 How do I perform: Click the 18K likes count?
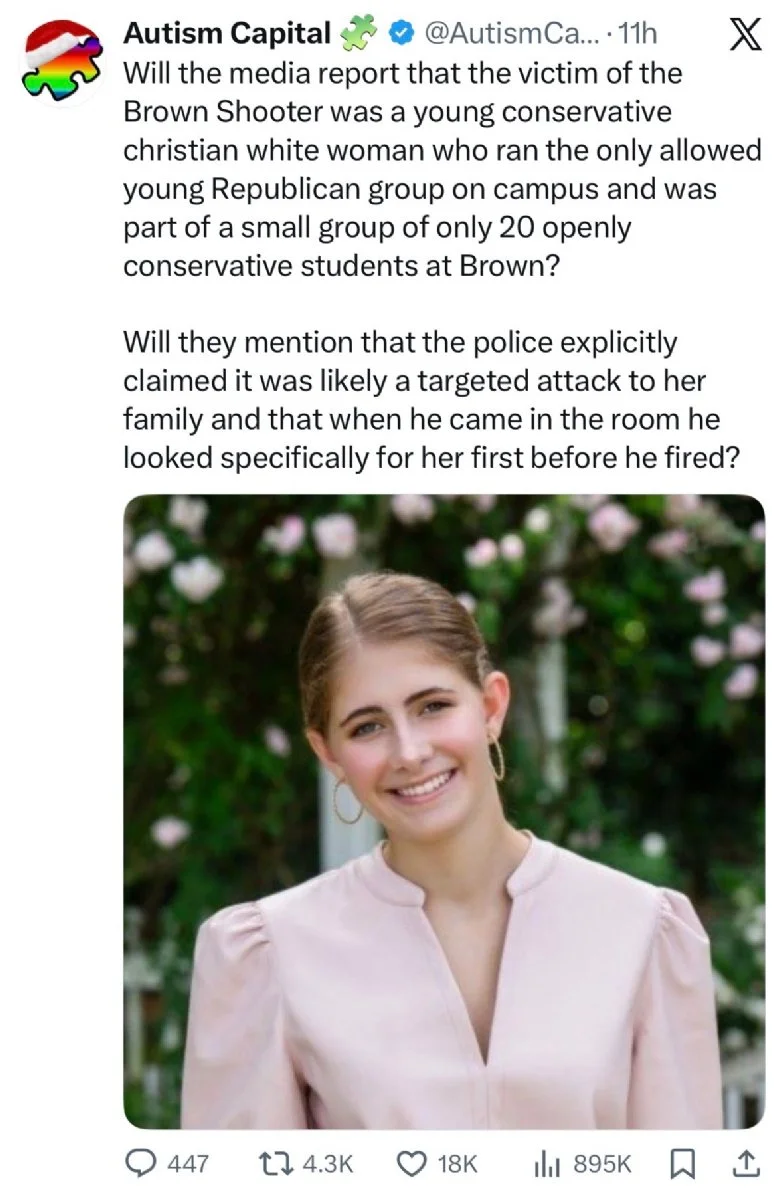pyautogui.click(x=458, y=1163)
